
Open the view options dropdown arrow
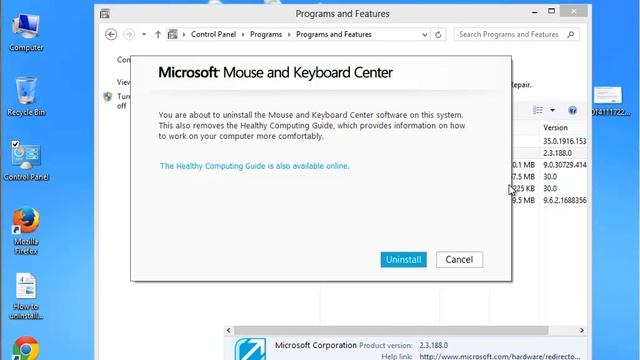pos(552,110)
